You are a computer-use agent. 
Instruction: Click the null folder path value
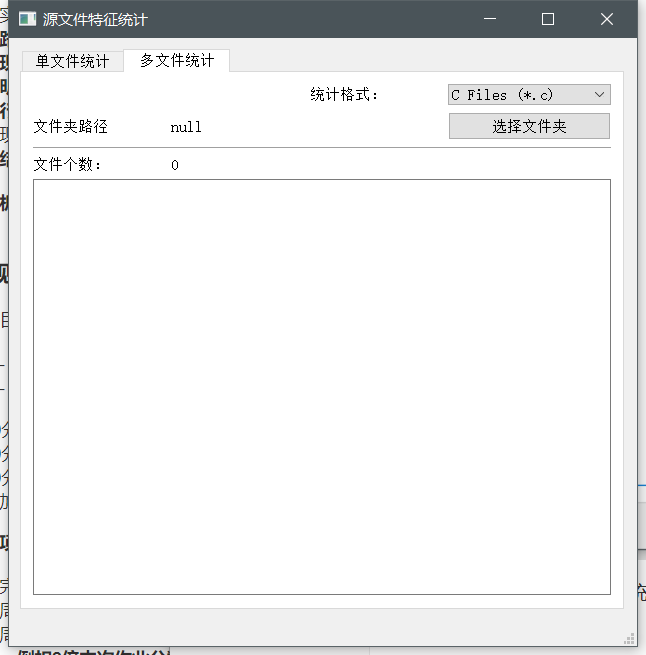click(x=186, y=127)
